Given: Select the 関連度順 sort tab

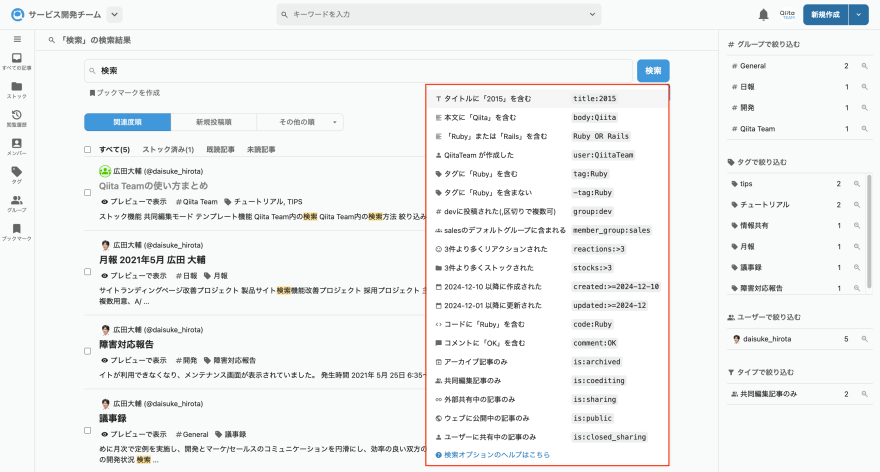Looking at the screenshot, I should click(x=127, y=122).
